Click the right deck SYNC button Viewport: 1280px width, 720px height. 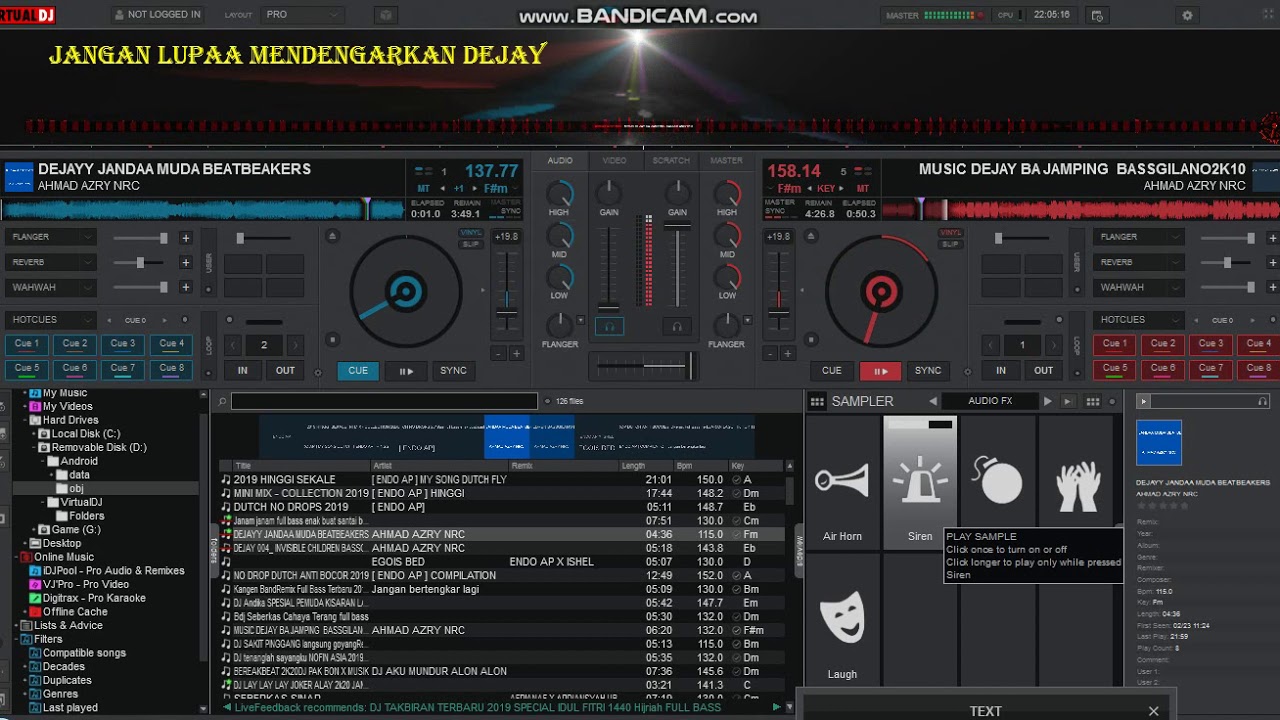coord(928,371)
